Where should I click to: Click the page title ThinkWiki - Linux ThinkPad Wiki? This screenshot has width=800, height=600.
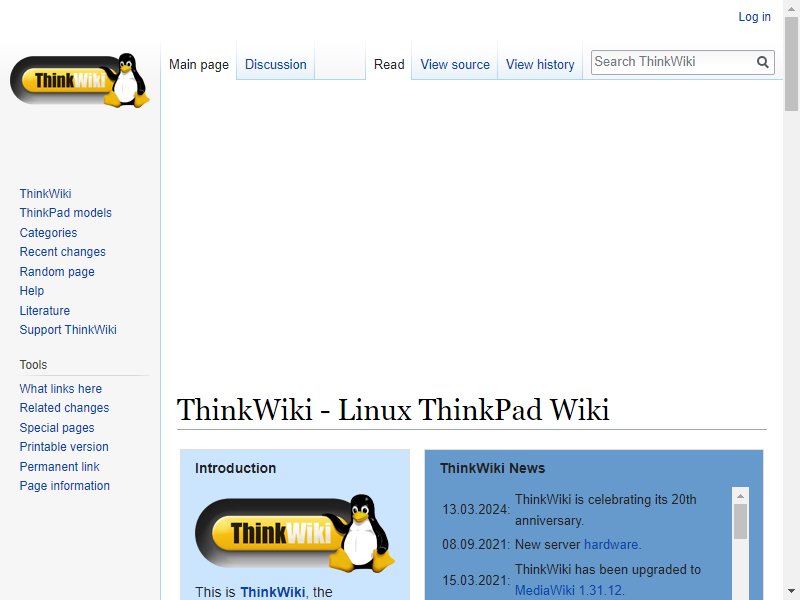click(393, 410)
